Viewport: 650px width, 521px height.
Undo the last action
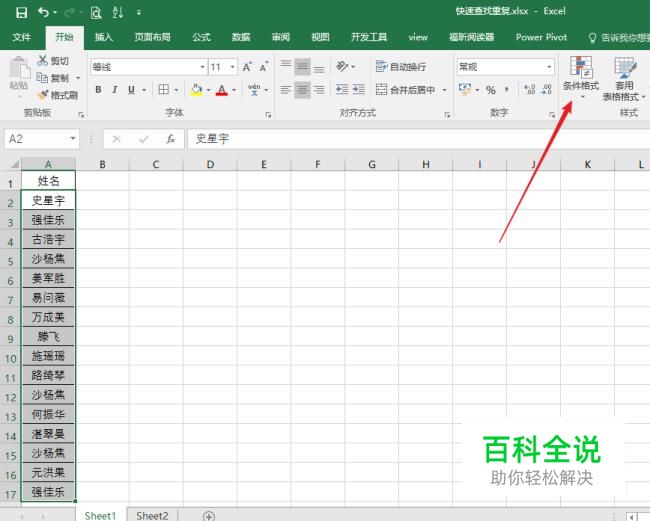(44, 12)
